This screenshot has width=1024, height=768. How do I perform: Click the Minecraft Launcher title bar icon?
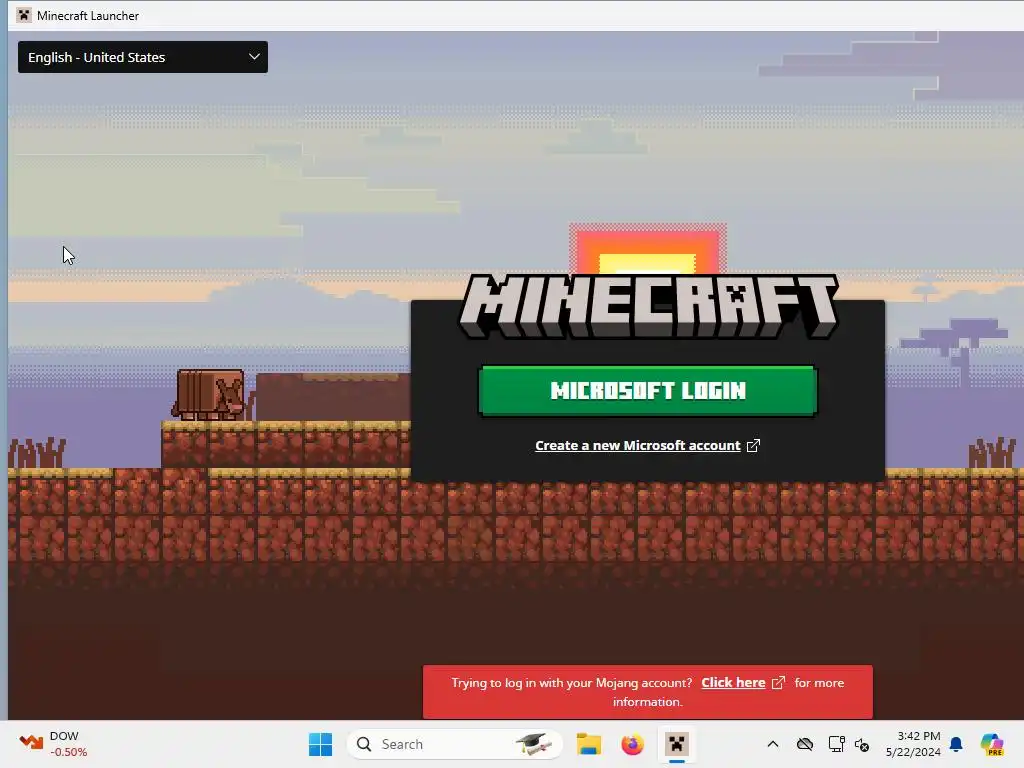pyautogui.click(x=24, y=15)
